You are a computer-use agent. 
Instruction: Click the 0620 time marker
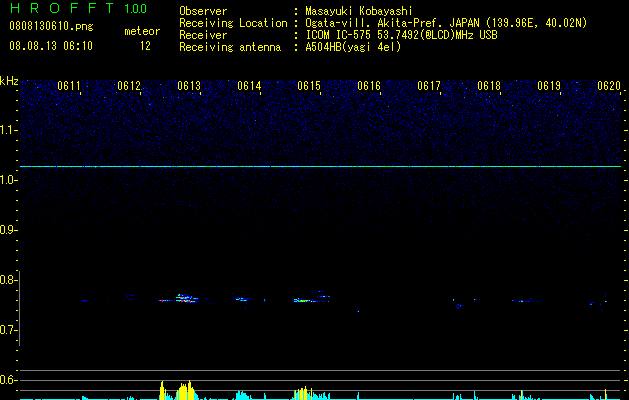(609, 86)
